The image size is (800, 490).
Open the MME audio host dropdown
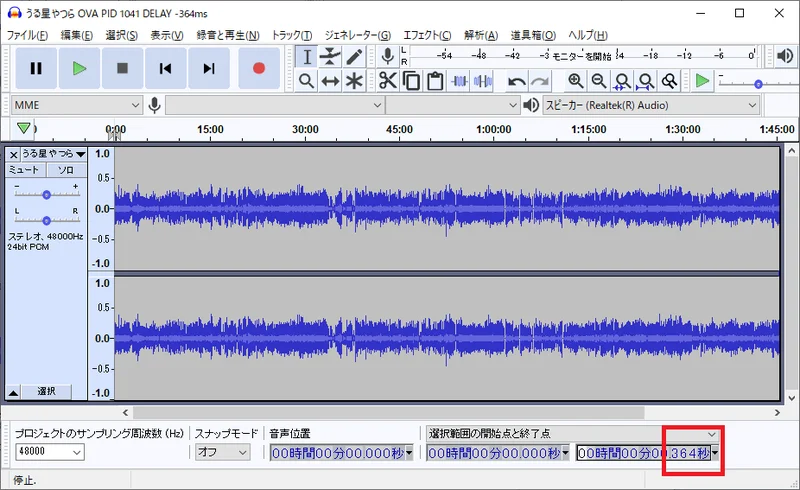point(78,105)
